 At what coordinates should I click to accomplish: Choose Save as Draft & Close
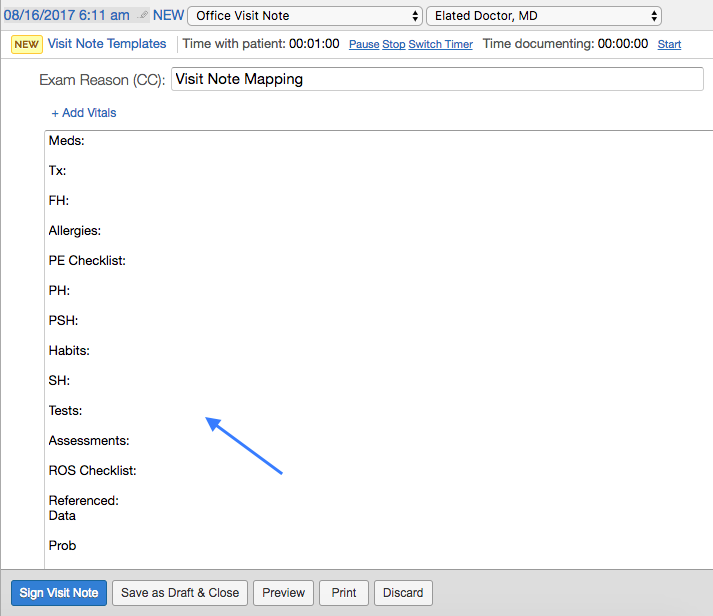pos(180,593)
